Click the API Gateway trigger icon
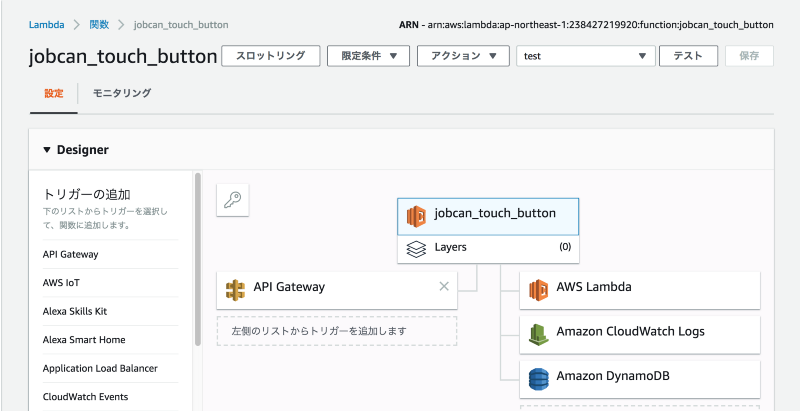This screenshot has height=411, width=800. coord(235,290)
